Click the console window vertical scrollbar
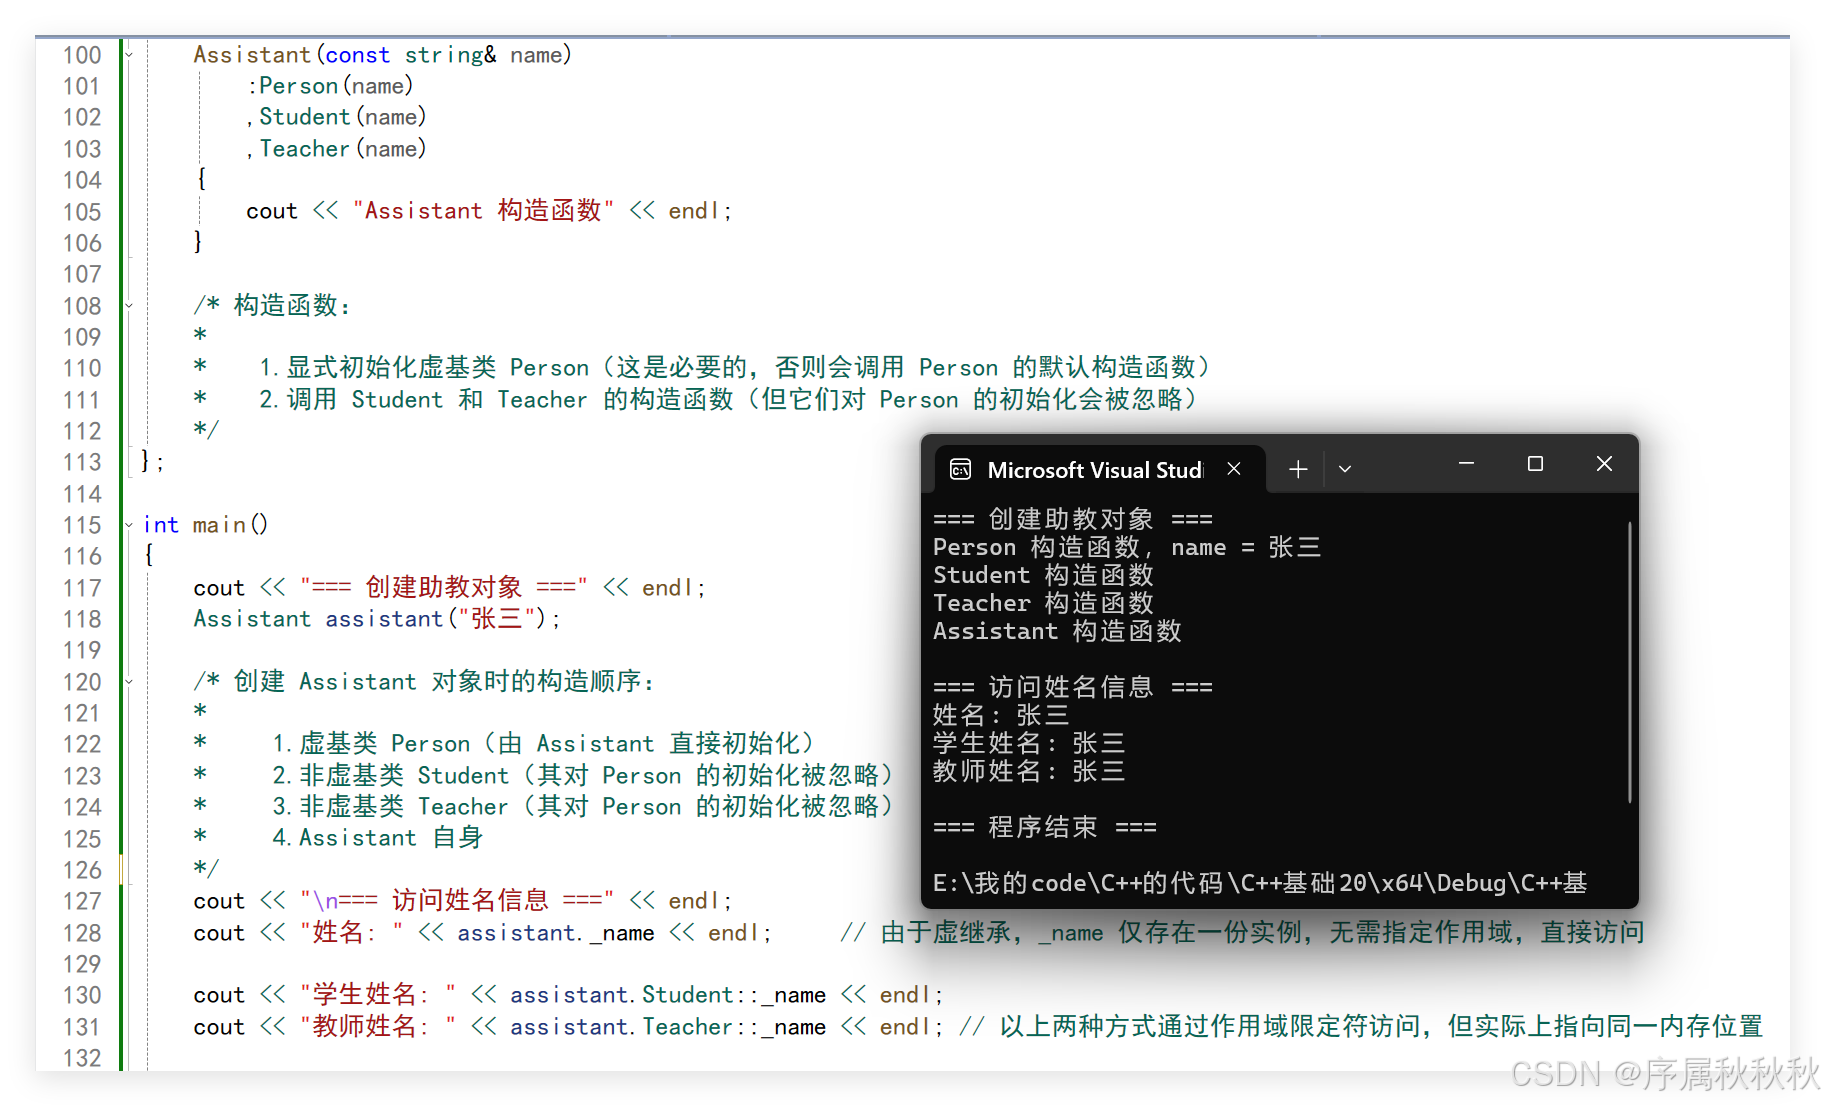1825x1106 pixels. point(1629,662)
